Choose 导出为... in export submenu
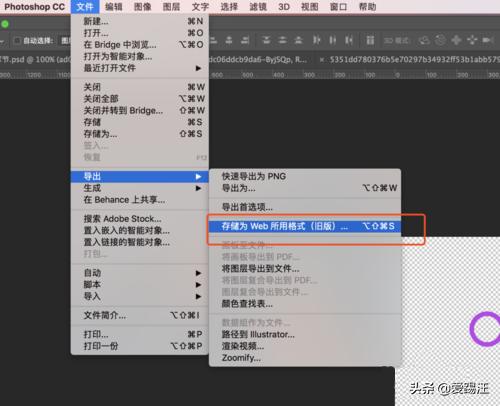 [305, 188]
